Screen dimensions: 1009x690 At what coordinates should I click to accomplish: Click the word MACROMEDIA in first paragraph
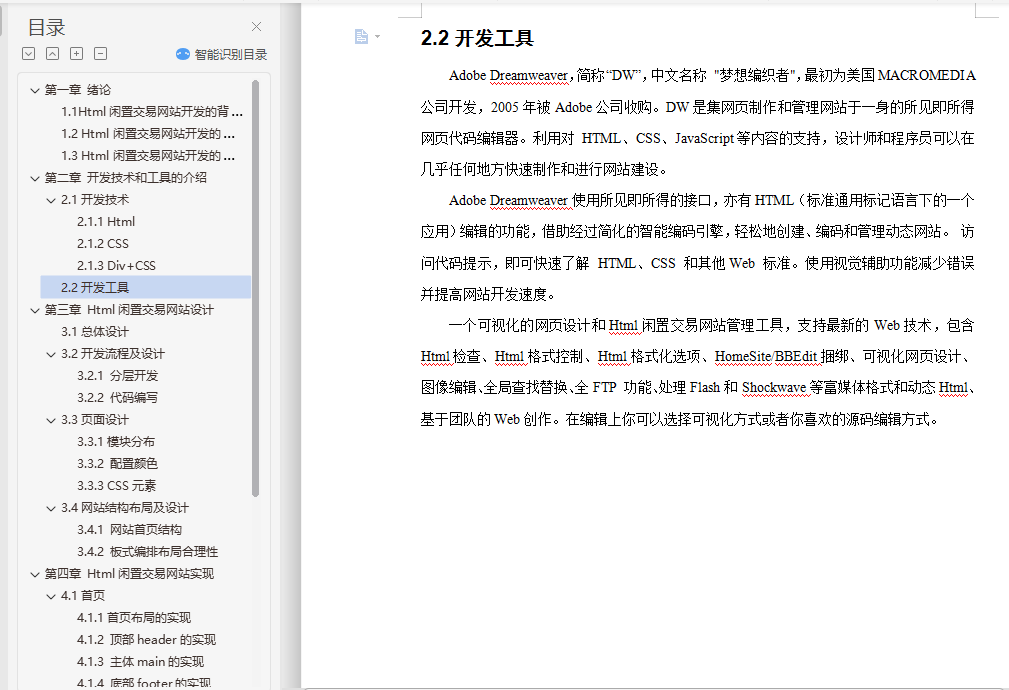pyautogui.click(x=927, y=75)
